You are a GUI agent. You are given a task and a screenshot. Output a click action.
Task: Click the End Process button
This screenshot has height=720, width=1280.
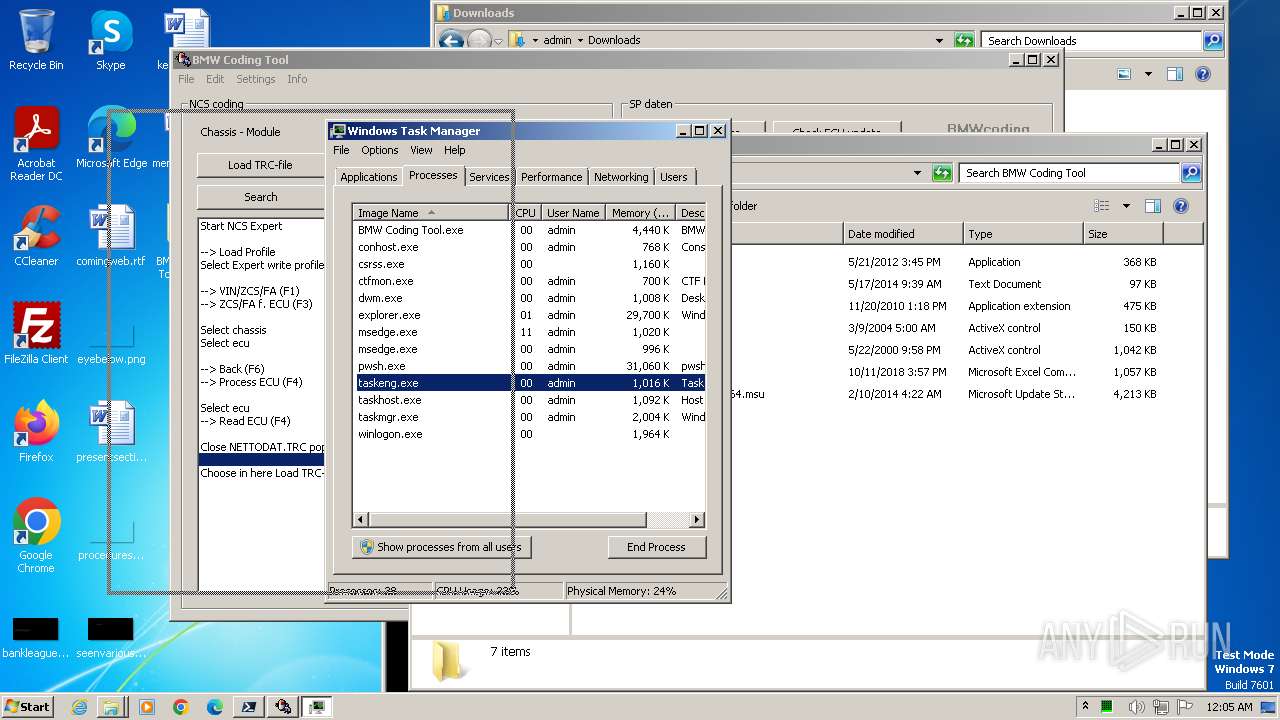coord(657,547)
